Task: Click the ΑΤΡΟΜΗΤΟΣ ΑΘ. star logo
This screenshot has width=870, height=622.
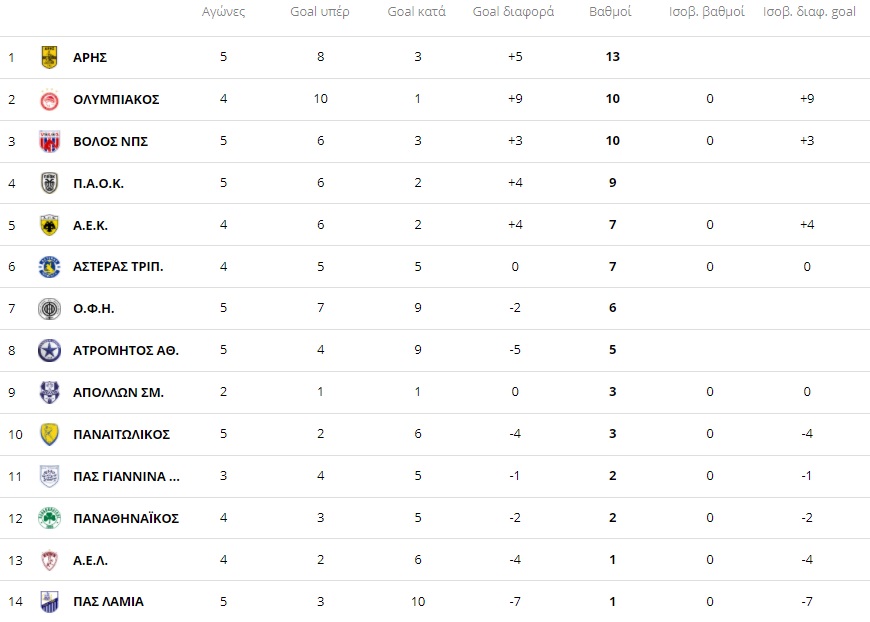Action: [x=49, y=351]
